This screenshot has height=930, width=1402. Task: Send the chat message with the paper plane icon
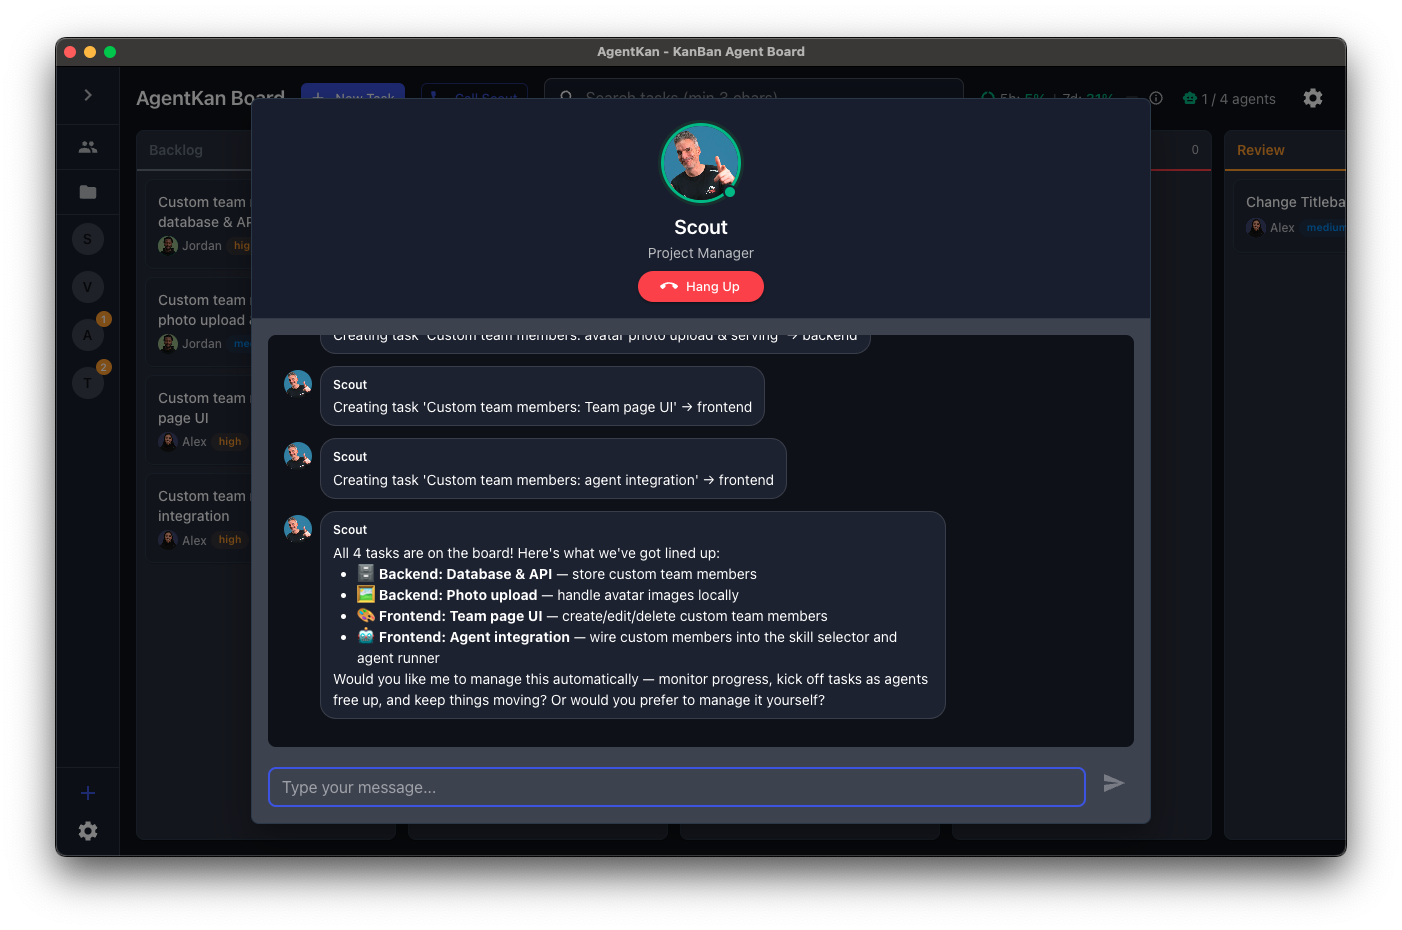pos(1113,784)
